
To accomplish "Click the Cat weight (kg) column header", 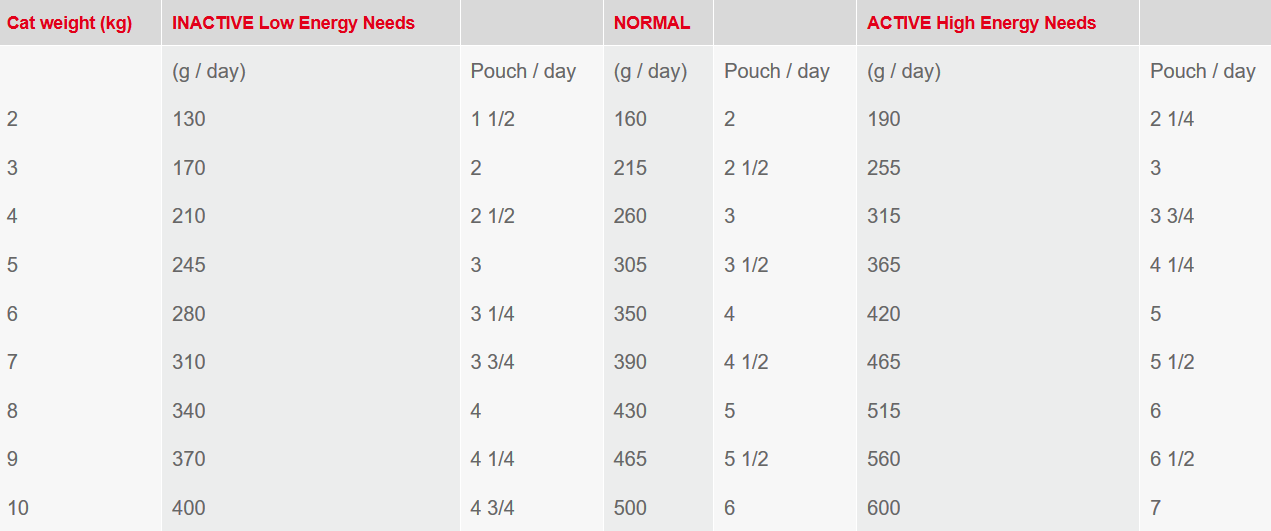I will click(69, 23).
